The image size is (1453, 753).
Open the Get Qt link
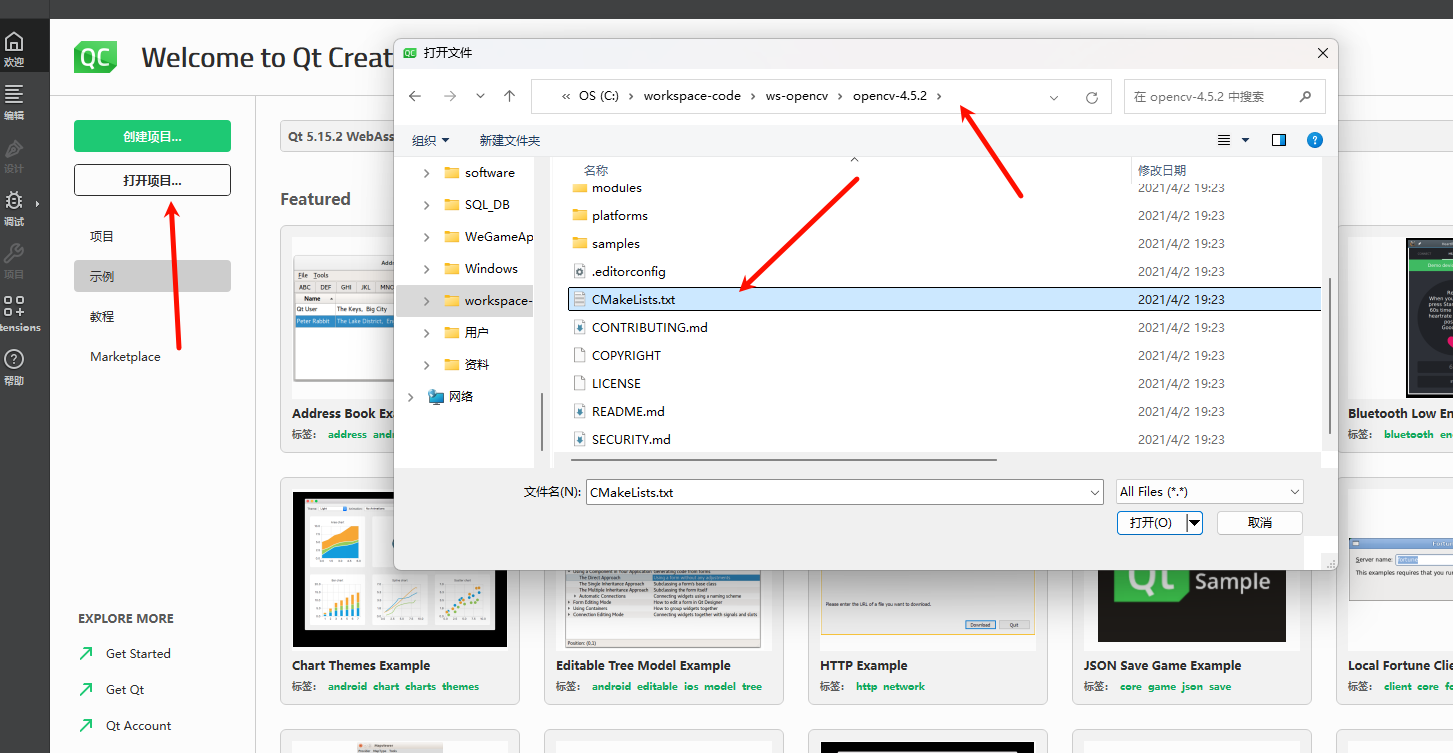(125, 690)
